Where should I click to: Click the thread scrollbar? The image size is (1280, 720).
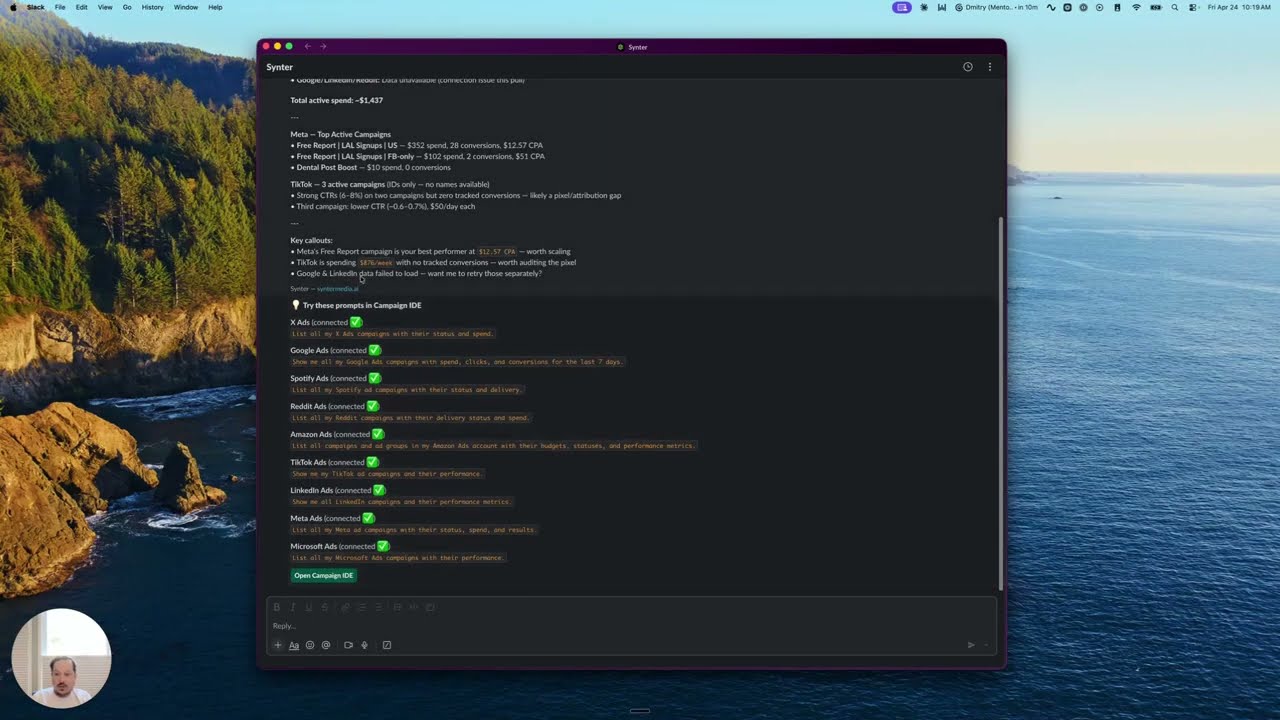point(1000,403)
